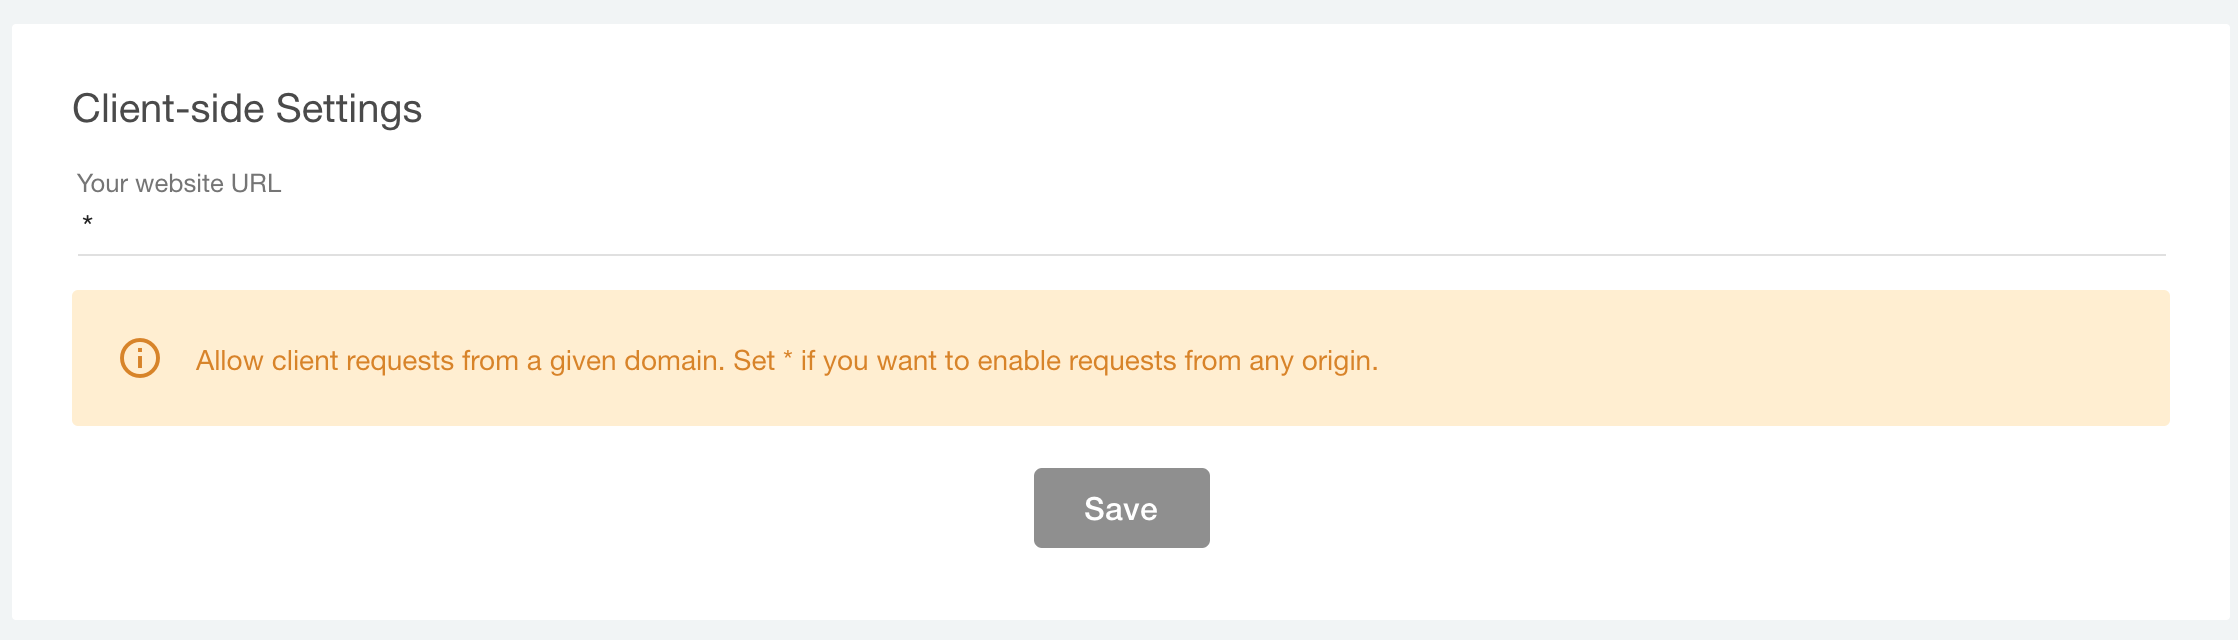
Task: Click inside the website URL input field
Action: (600, 230)
